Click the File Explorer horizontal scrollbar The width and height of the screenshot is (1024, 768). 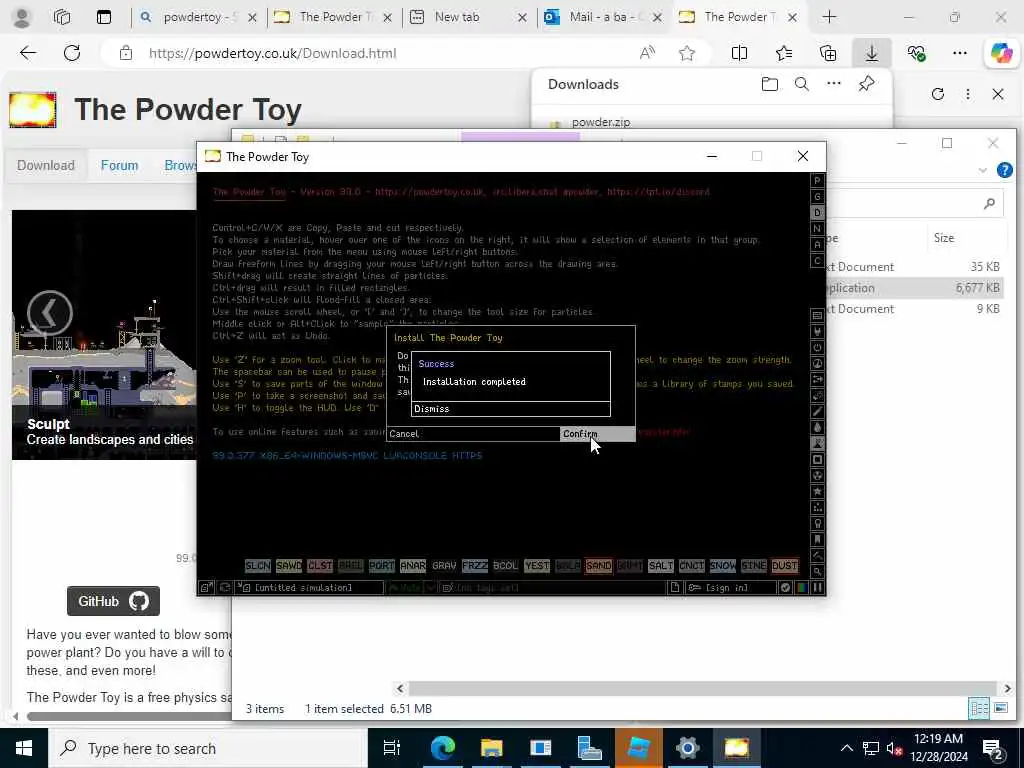[x=703, y=688]
